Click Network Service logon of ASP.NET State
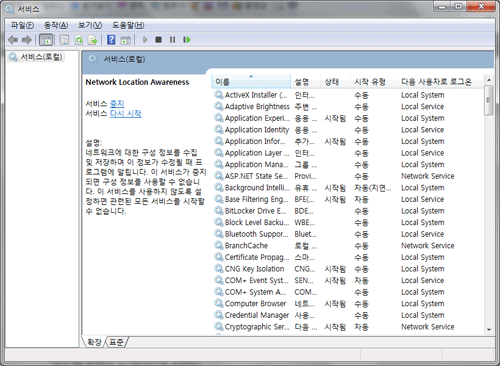The height and width of the screenshot is (366, 500). [428, 176]
